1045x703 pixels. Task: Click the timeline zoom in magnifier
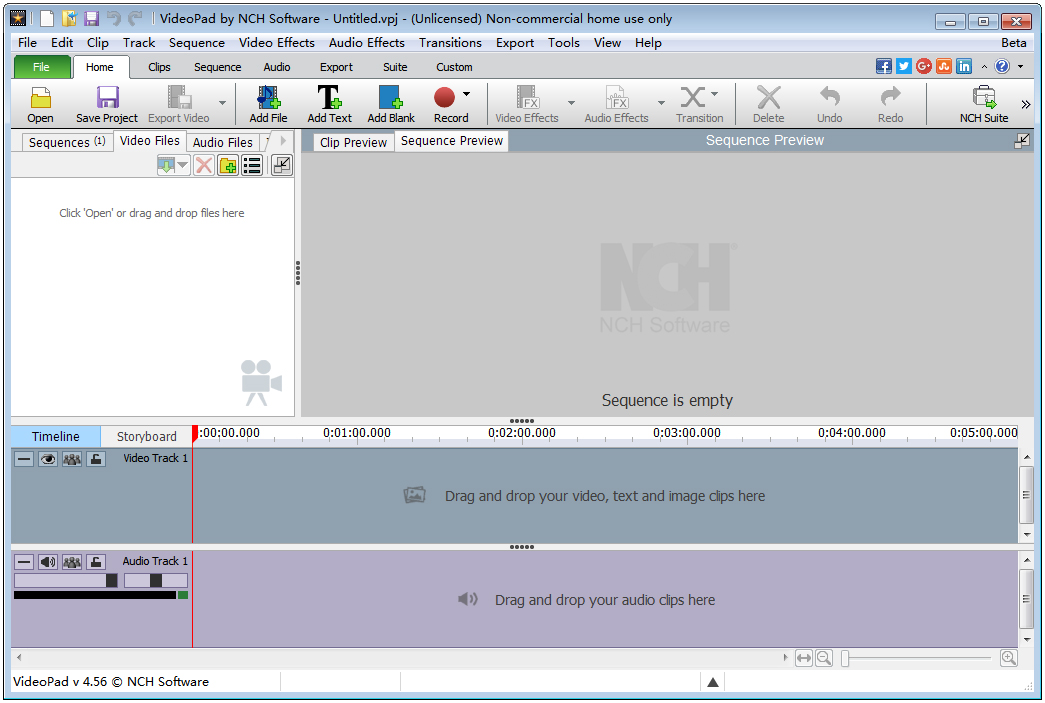tap(1009, 658)
